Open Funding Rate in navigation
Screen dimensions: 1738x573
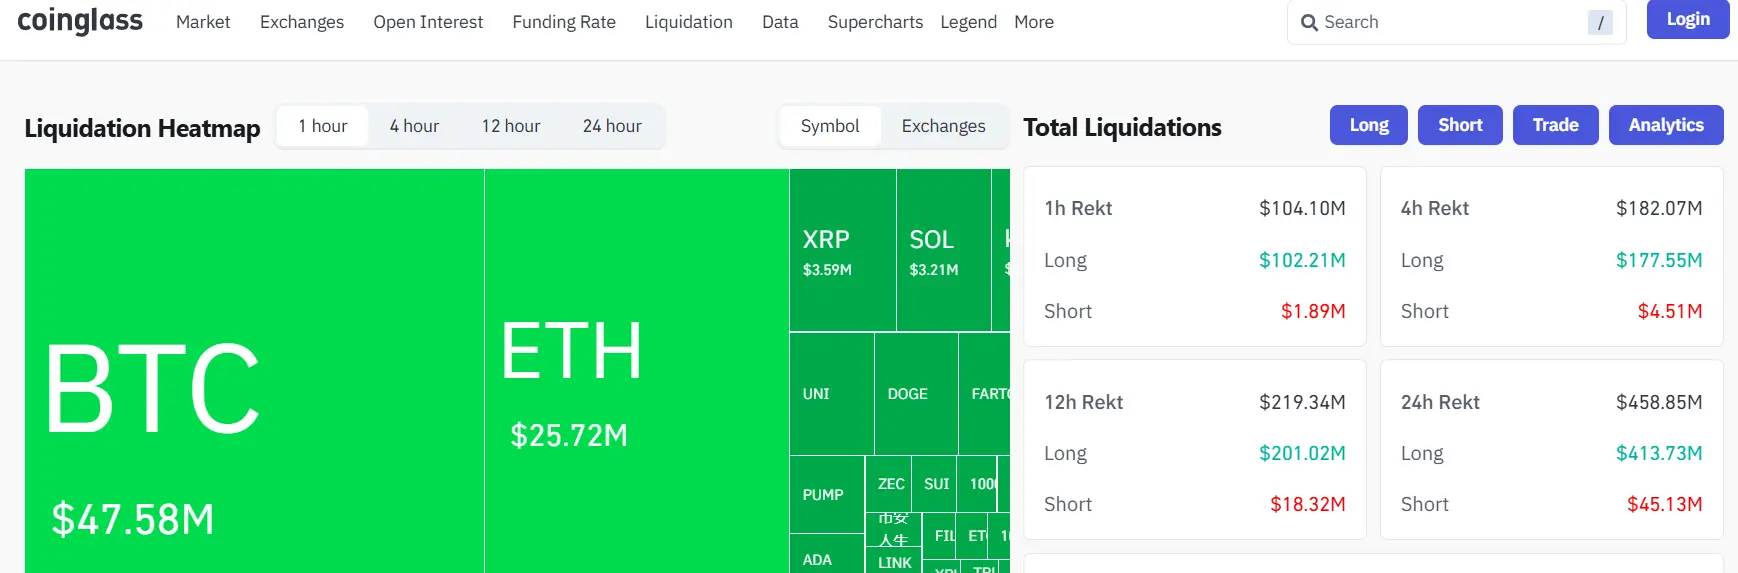pos(564,22)
